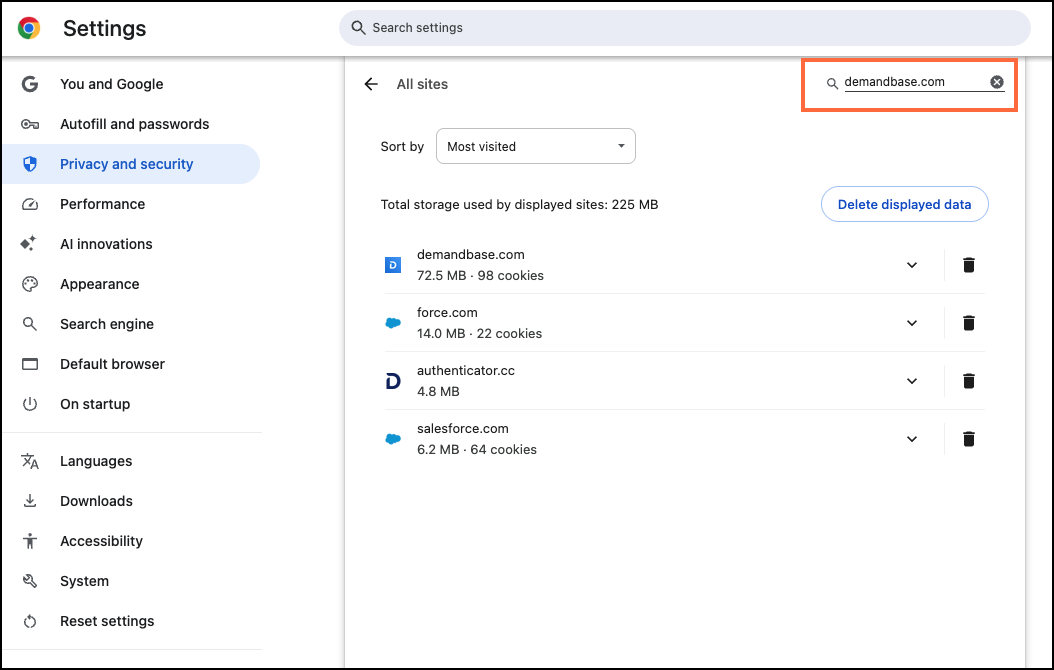Click the wrench System icon
This screenshot has height=670, width=1054.
[30, 581]
